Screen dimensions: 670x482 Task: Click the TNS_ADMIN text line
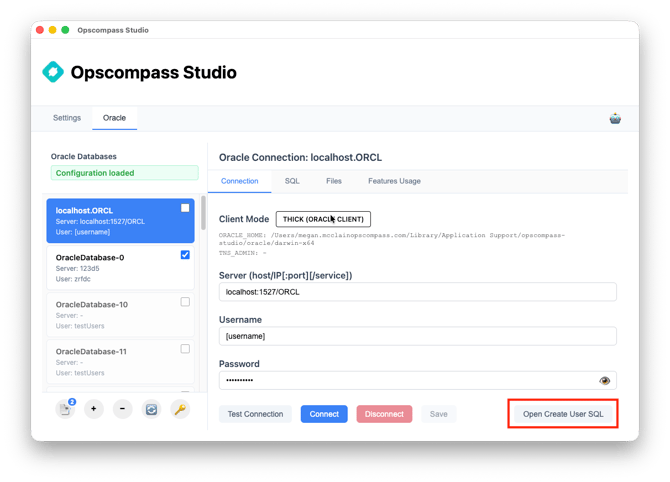tap(243, 253)
